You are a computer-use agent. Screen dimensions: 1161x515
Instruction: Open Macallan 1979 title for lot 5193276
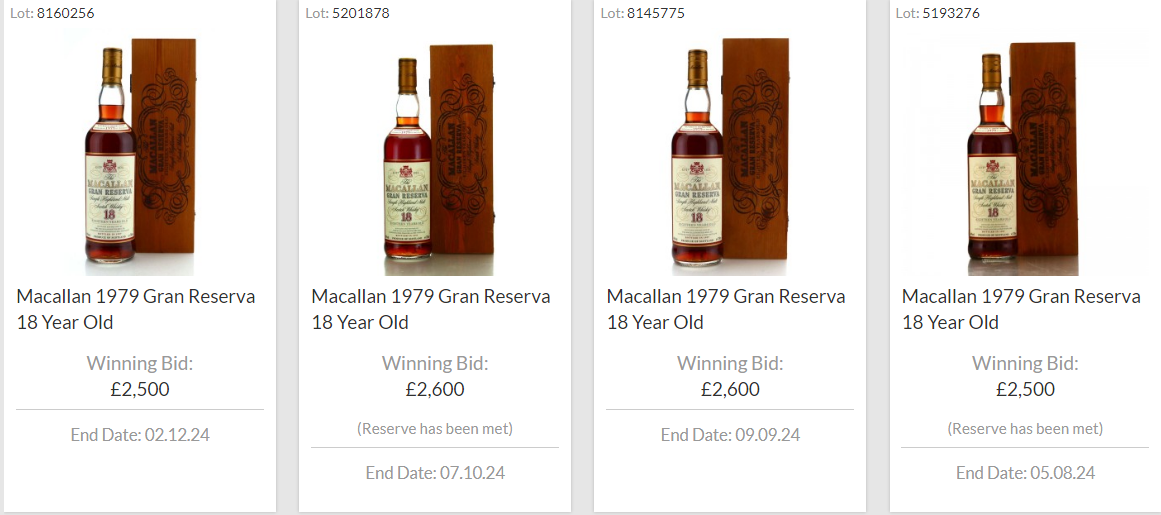[x=1021, y=309]
